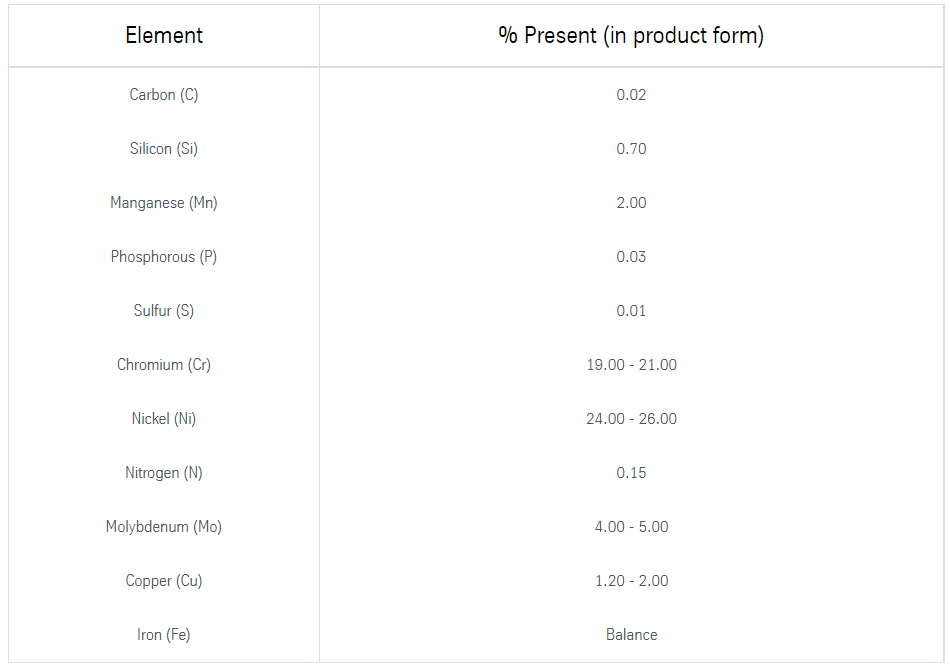This screenshot has height=668, width=950.
Task: Select the Molybdenum (Mo) cell
Action: [164, 527]
